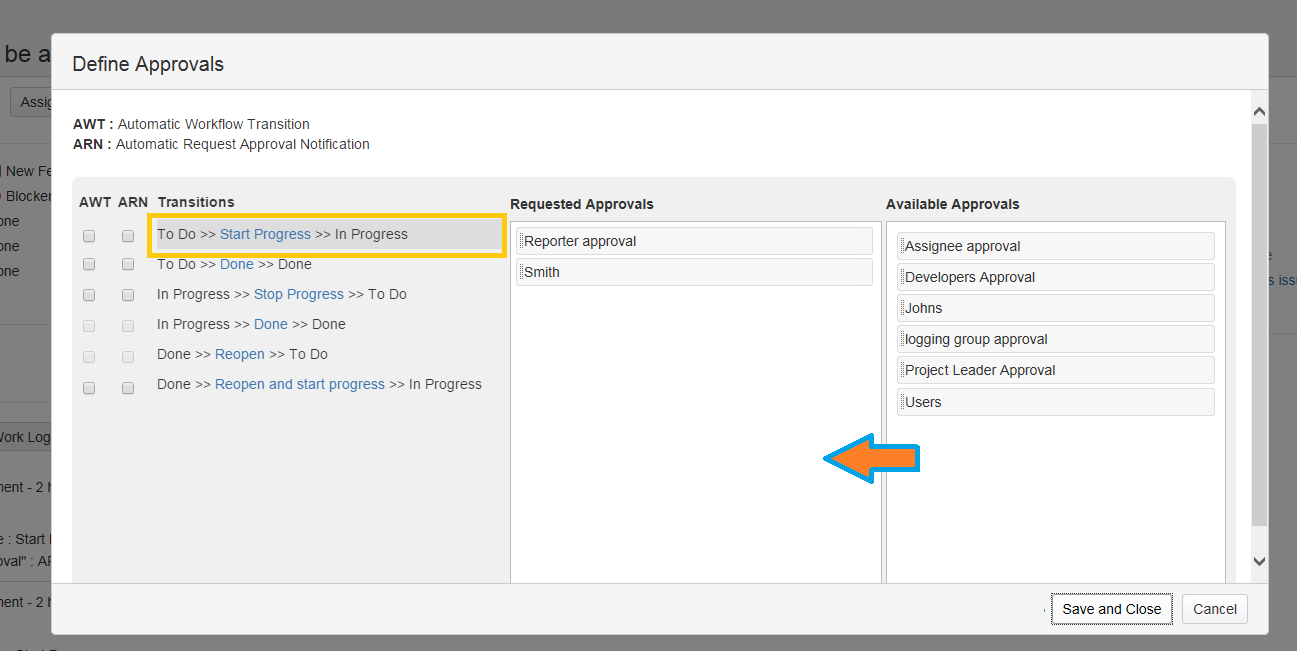Select the Reopen and start progress link

pos(299,384)
